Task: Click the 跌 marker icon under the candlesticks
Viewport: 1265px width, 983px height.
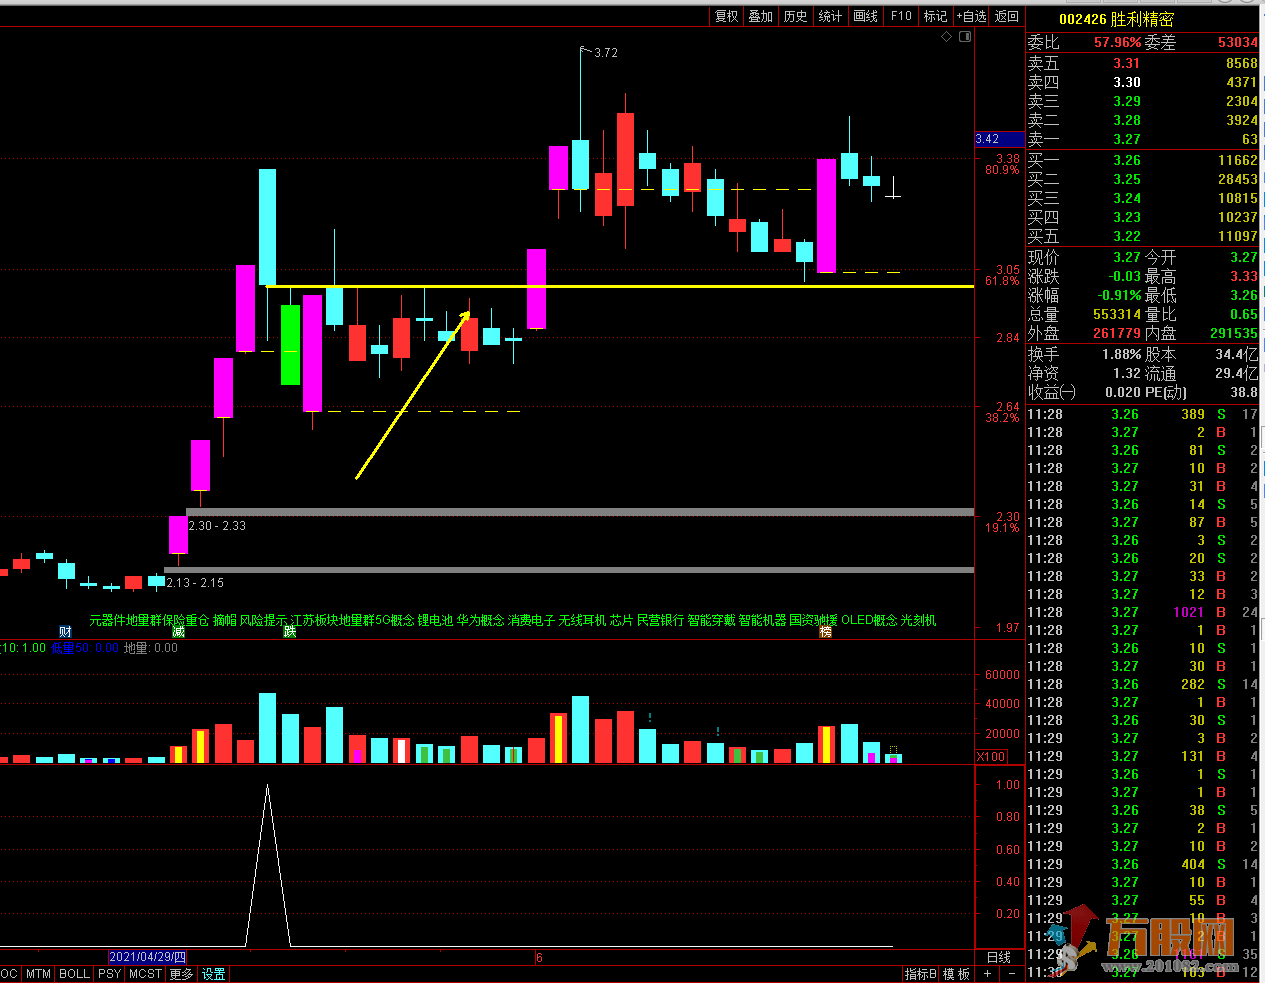Action: click(290, 631)
